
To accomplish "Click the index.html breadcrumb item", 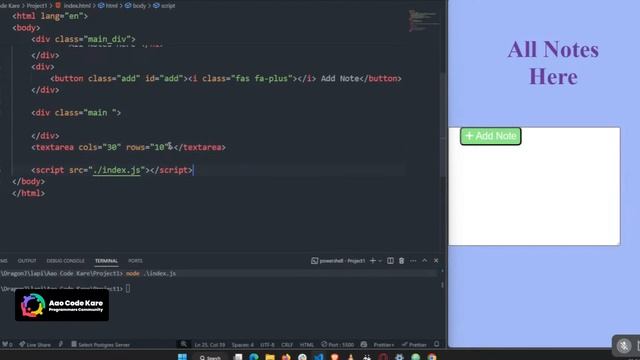I will (x=73, y=5).
